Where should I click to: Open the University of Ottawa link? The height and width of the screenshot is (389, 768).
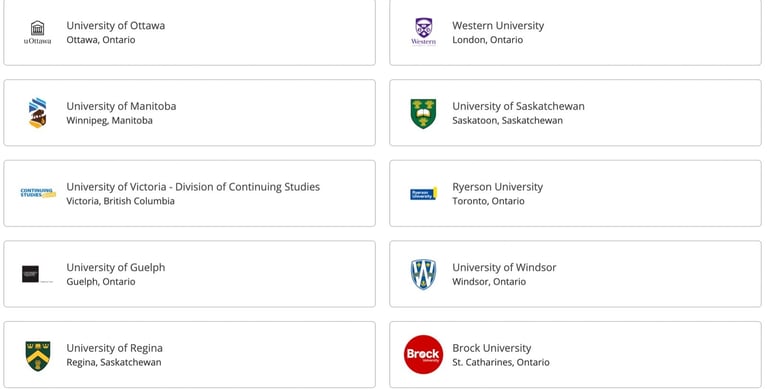(x=116, y=25)
